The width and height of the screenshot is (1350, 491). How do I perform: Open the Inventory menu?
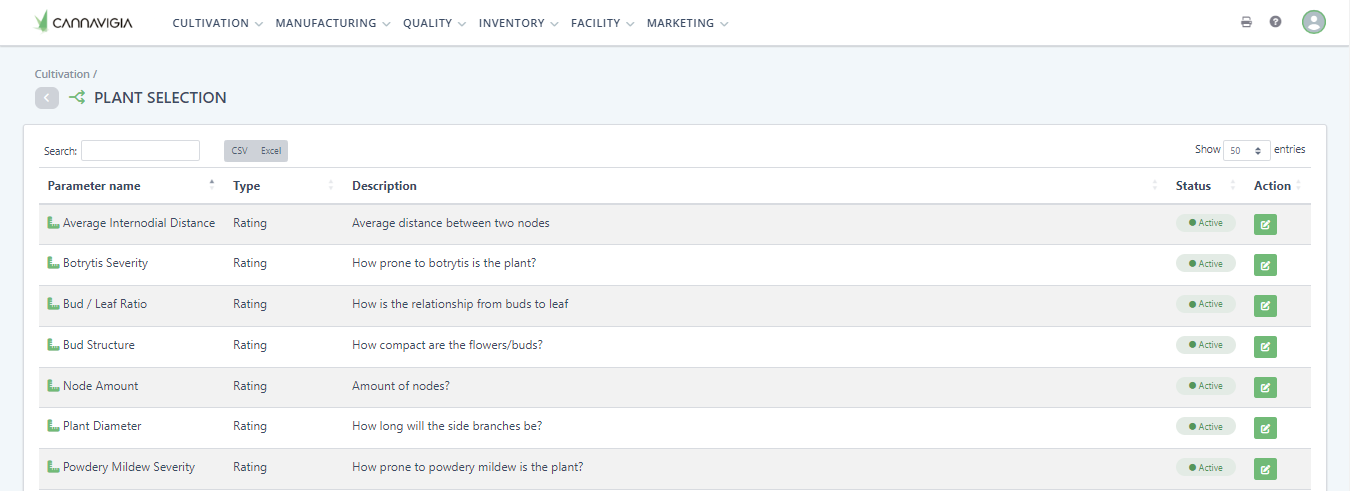[x=518, y=23]
